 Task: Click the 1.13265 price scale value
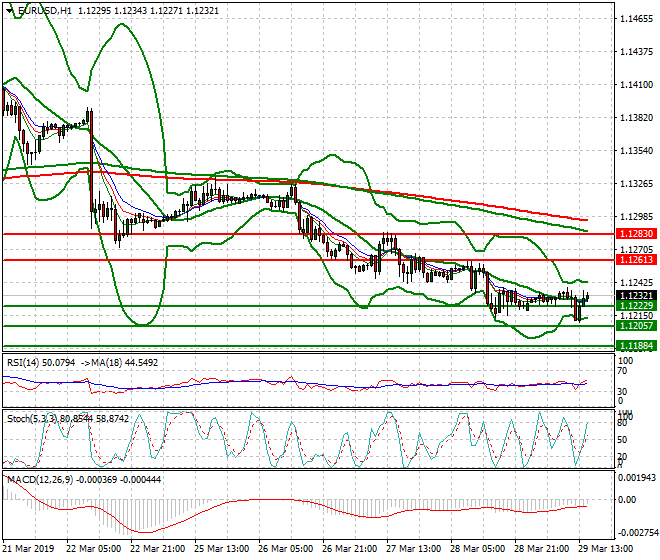(x=636, y=184)
